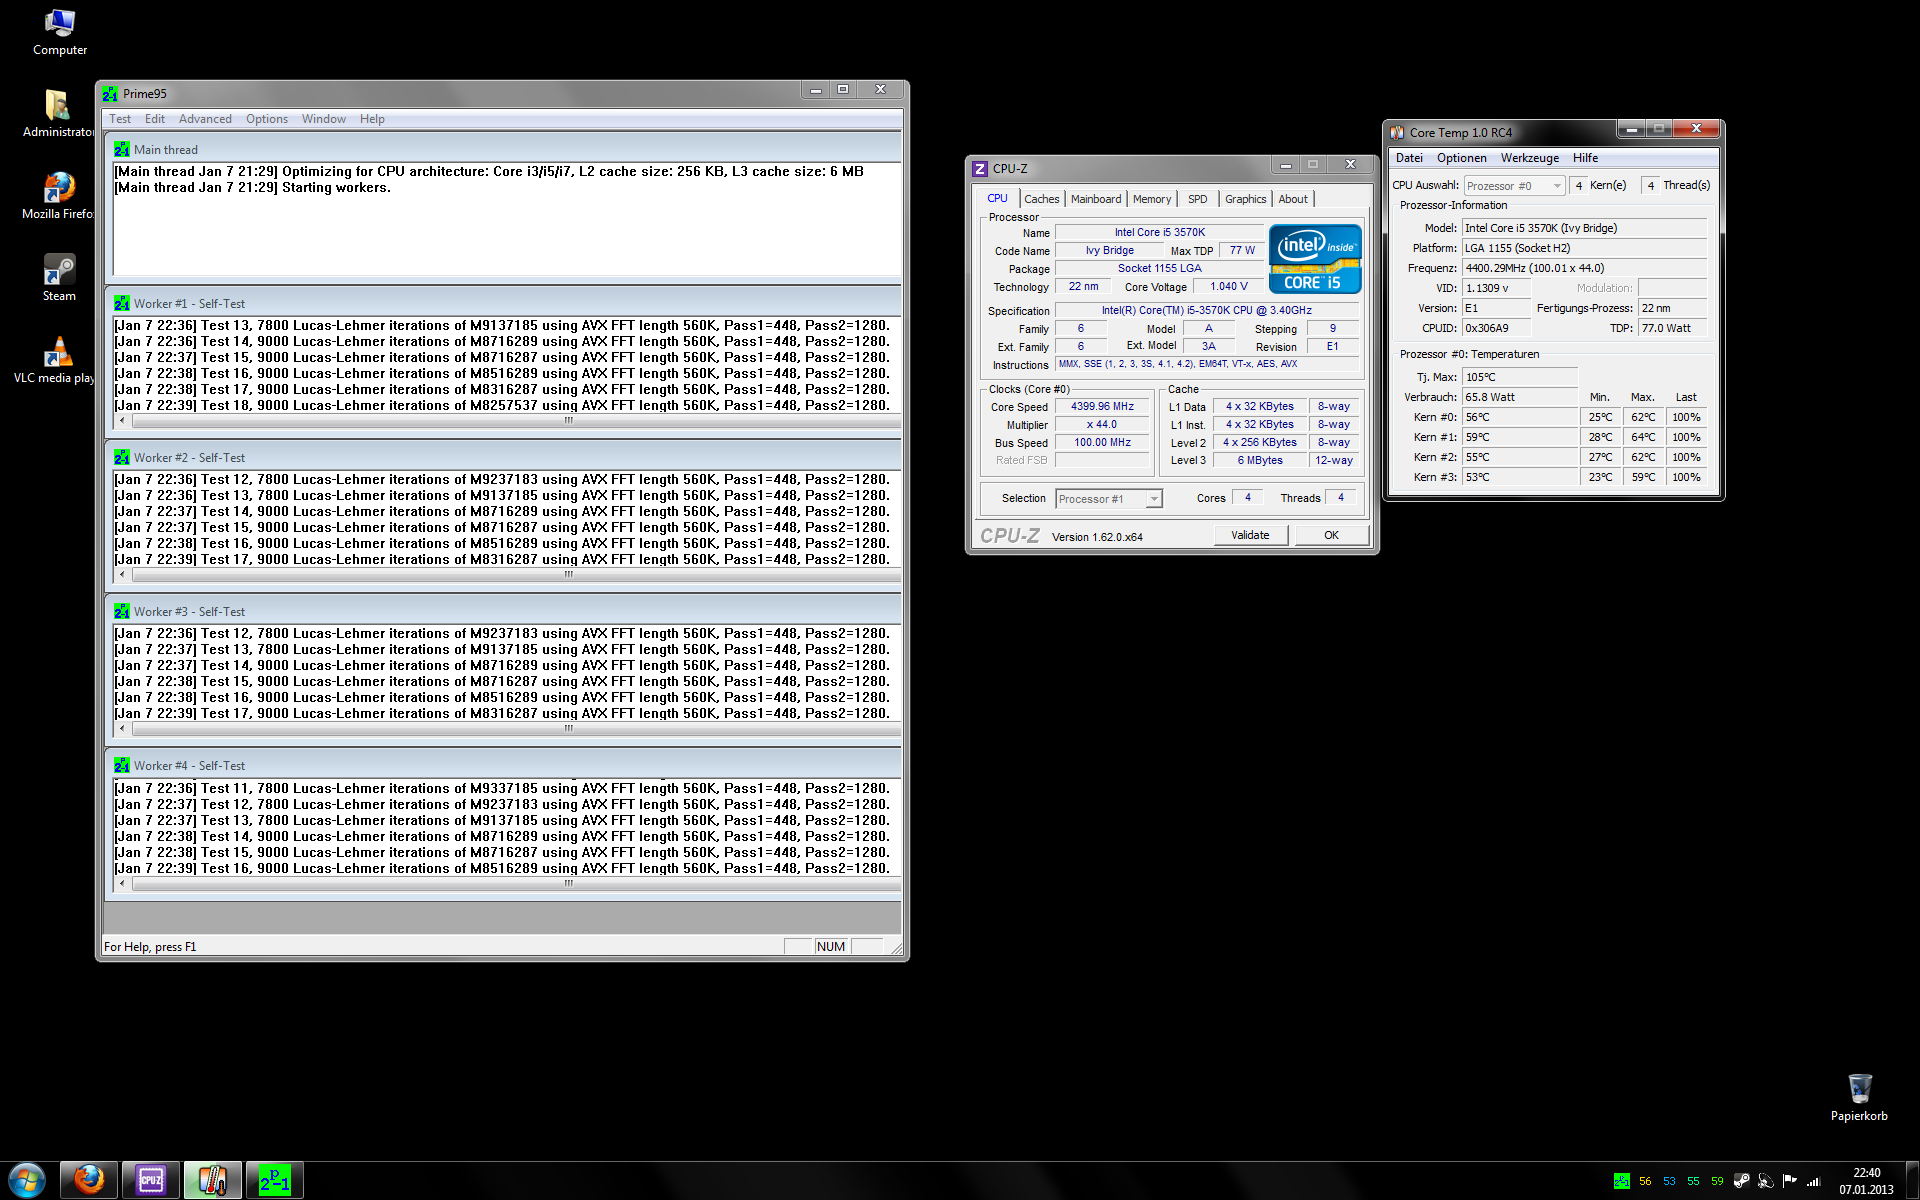Click the Intel Core i5 logo
Screen dimensions: 1920x1200
click(x=1314, y=258)
